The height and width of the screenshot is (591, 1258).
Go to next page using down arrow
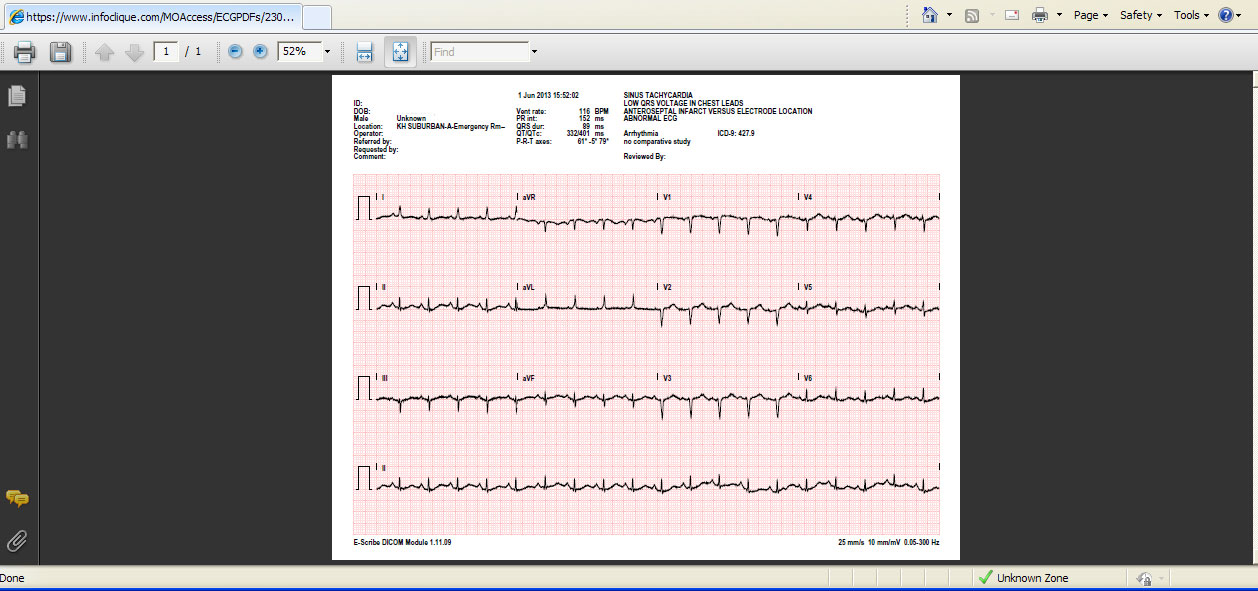coord(134,52)
